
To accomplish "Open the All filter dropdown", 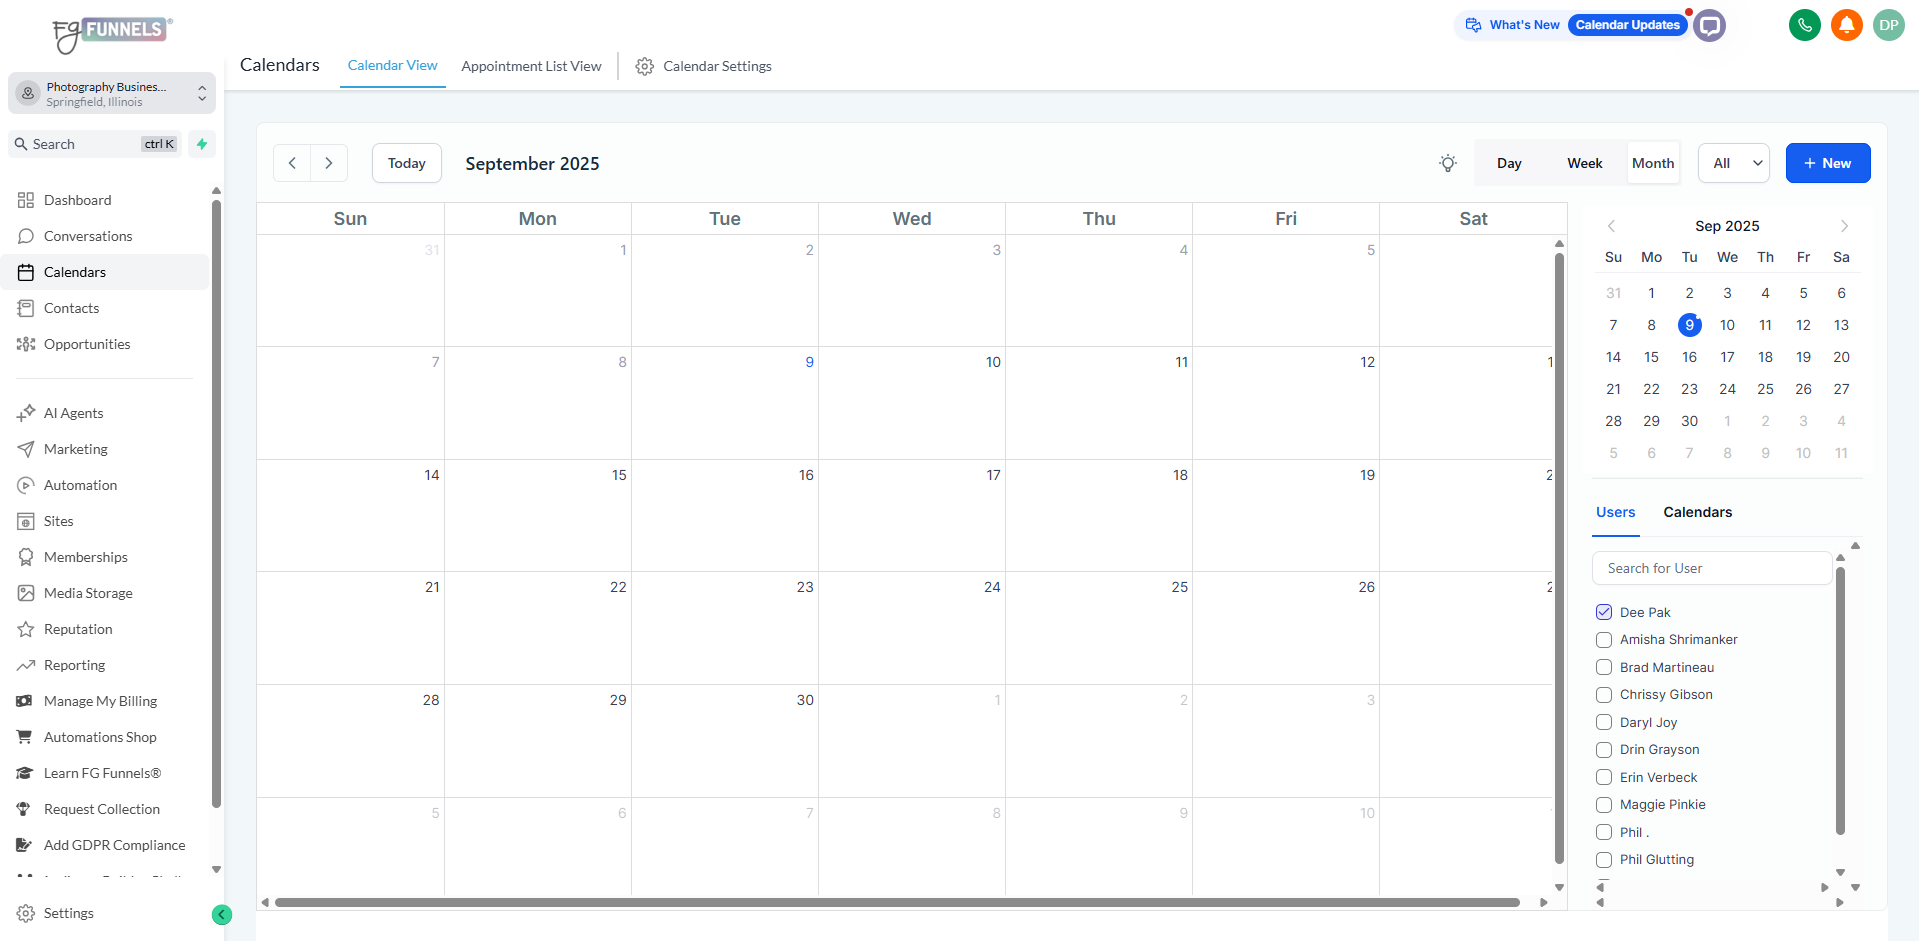I will 1733,163.
